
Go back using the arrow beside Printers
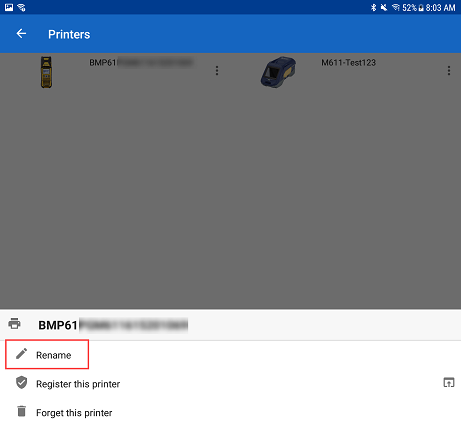pos(21,34)
